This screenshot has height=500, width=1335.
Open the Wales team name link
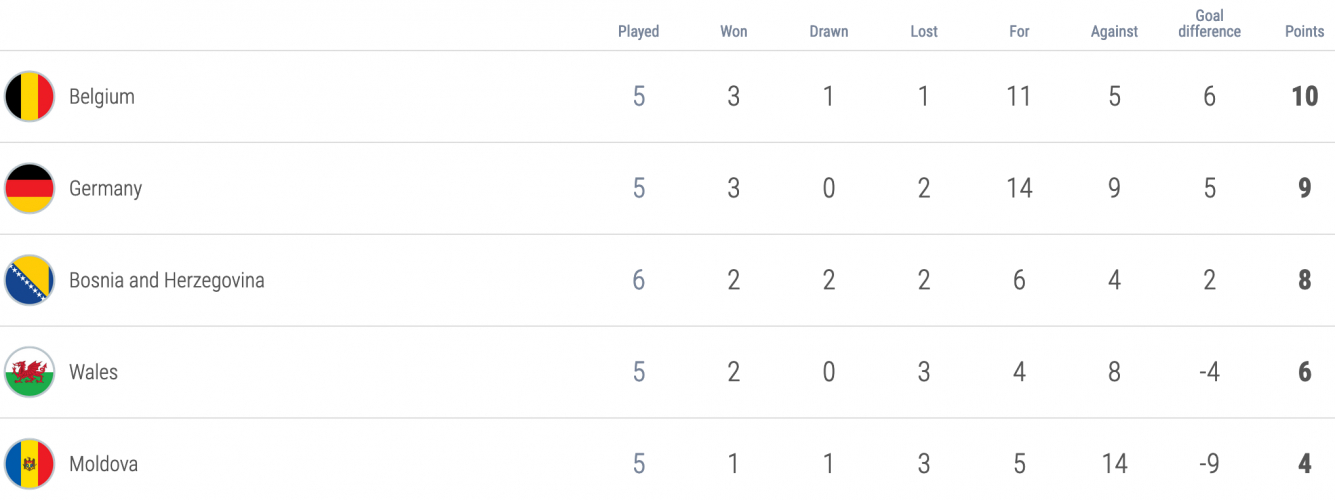tap(93, 372)
